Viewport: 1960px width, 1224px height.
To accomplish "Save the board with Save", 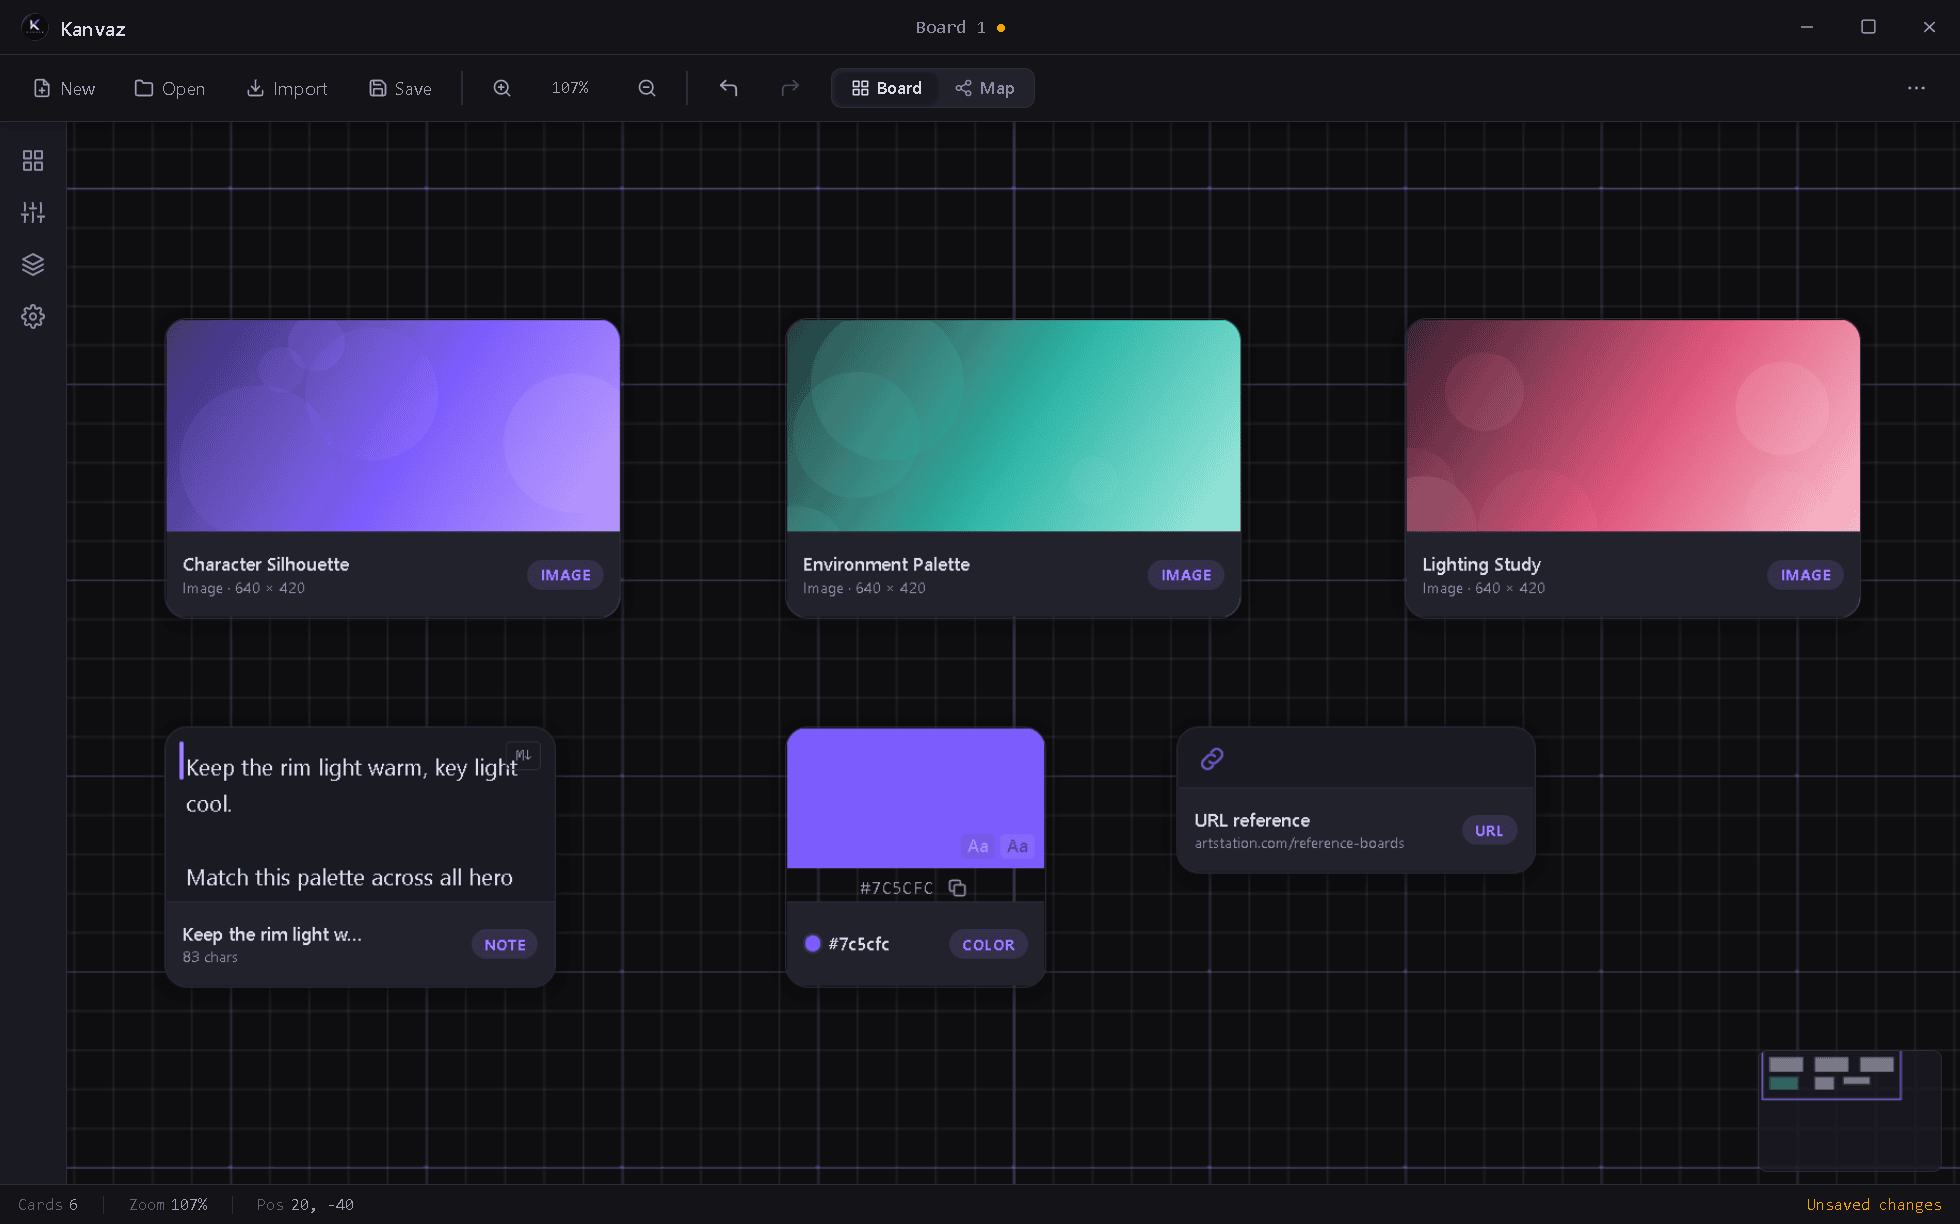I will 400,88.
